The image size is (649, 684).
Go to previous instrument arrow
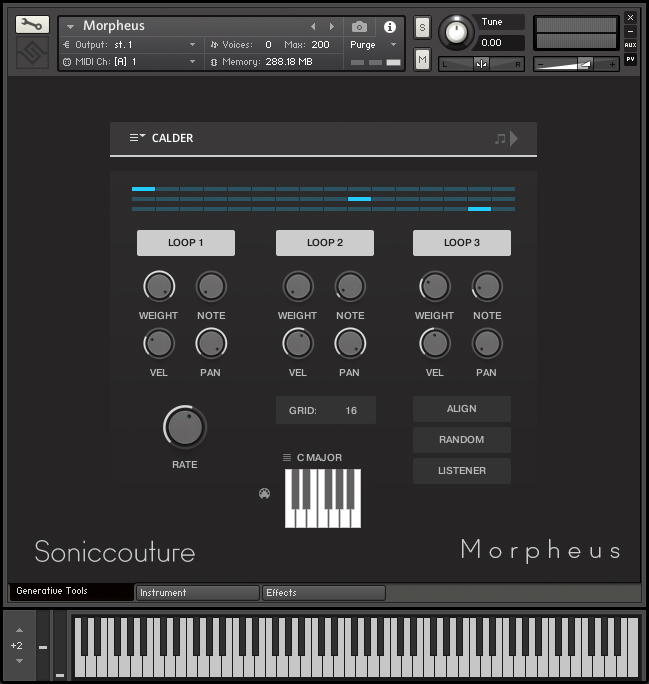(x=313, y=27)
